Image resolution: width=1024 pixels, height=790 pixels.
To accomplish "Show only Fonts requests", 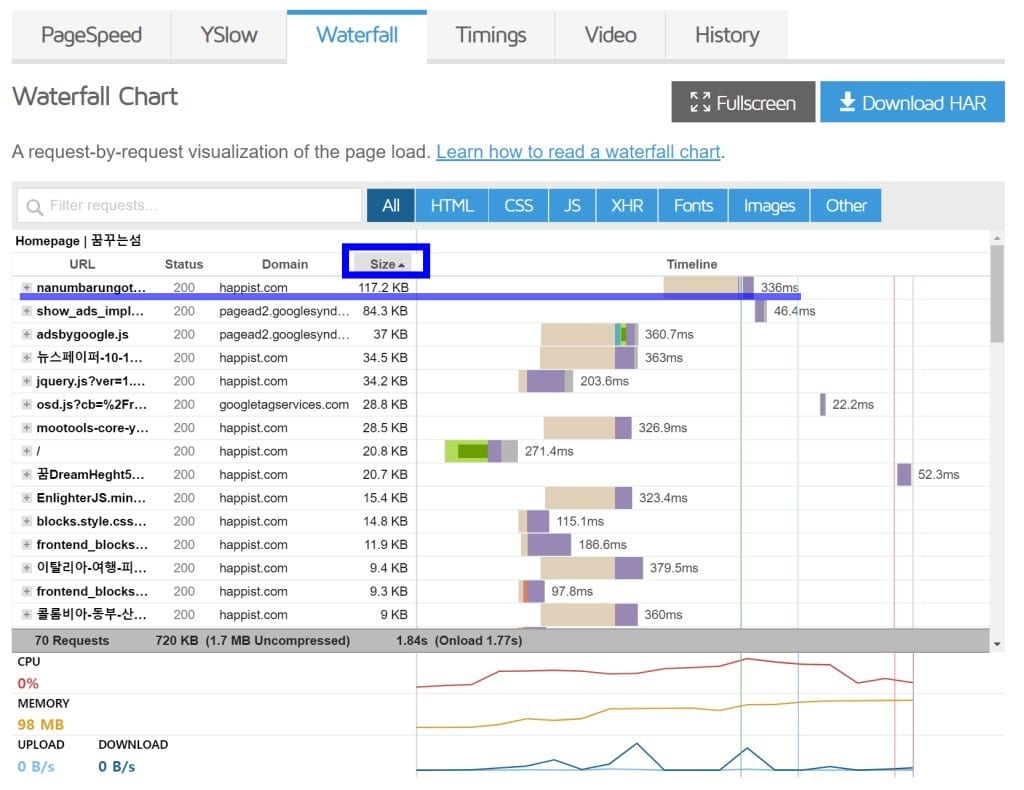I will click(x=693, y=206).
